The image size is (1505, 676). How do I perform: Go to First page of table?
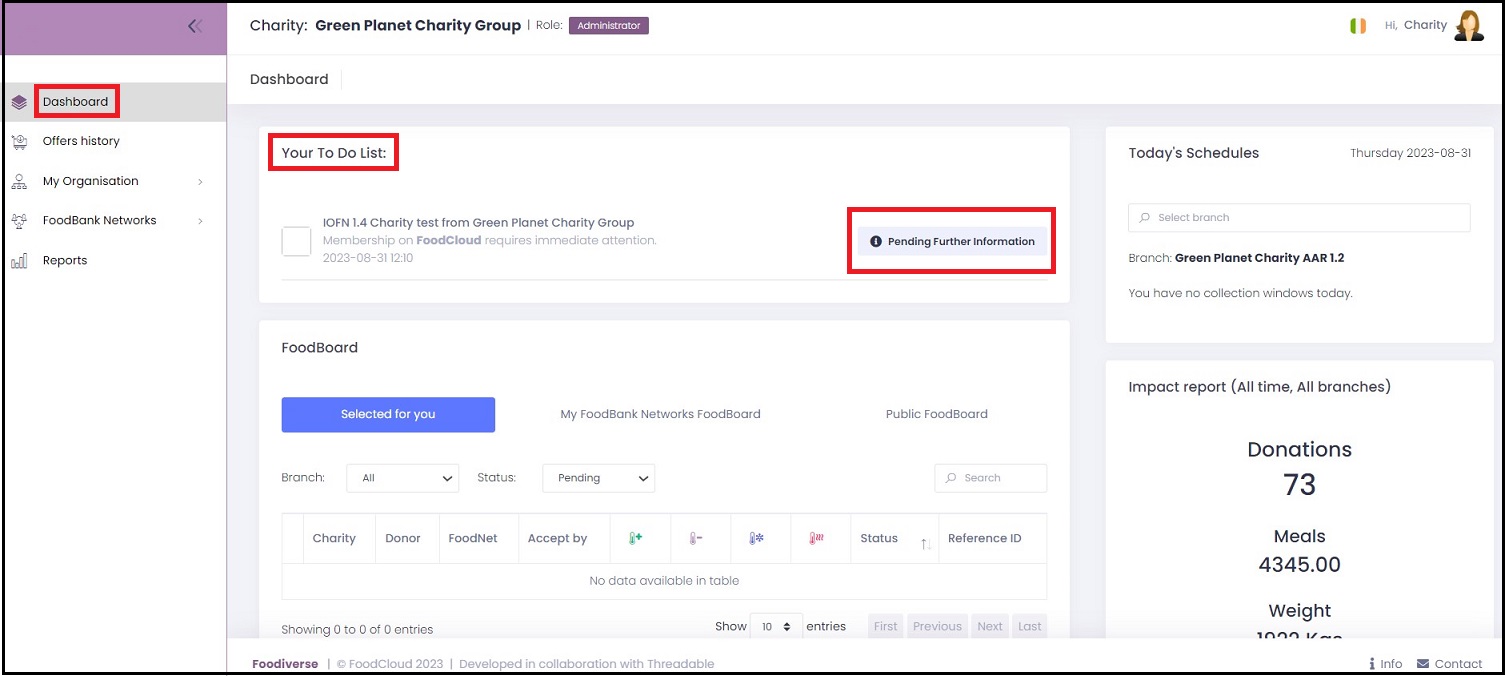[886, 627]
